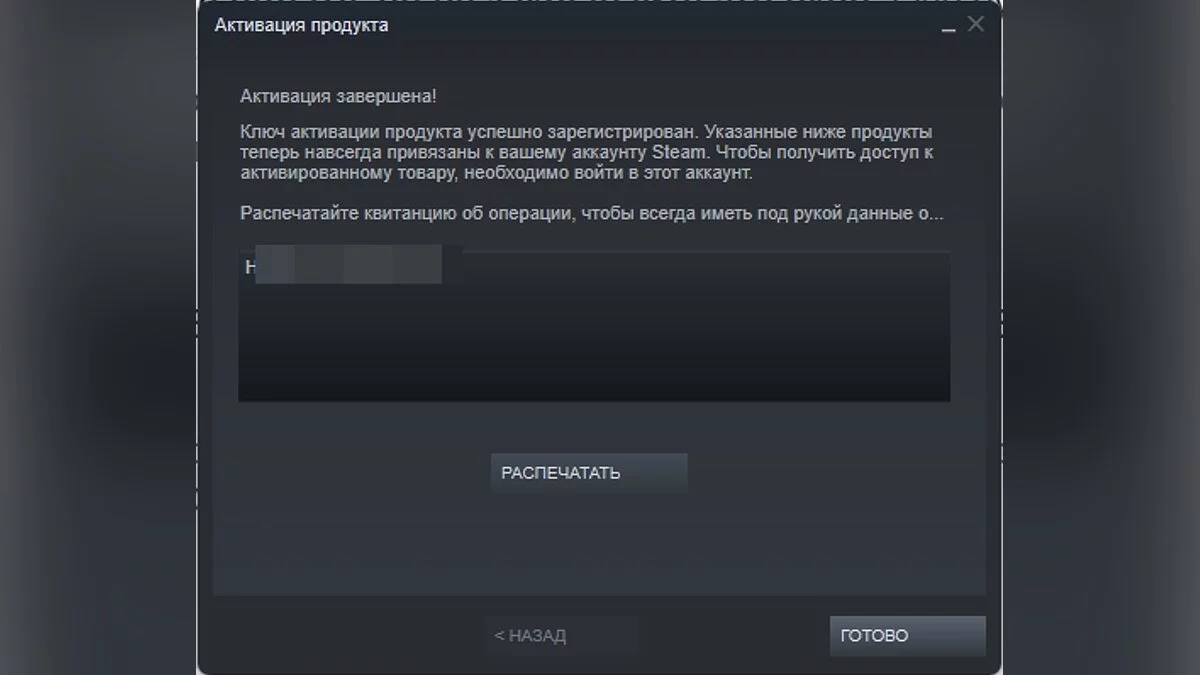Click the trailing ellipsis of the receipt hint line
Image resolution: width=1200 pixels, height=675 pixels.
click(x=937, y=216)
